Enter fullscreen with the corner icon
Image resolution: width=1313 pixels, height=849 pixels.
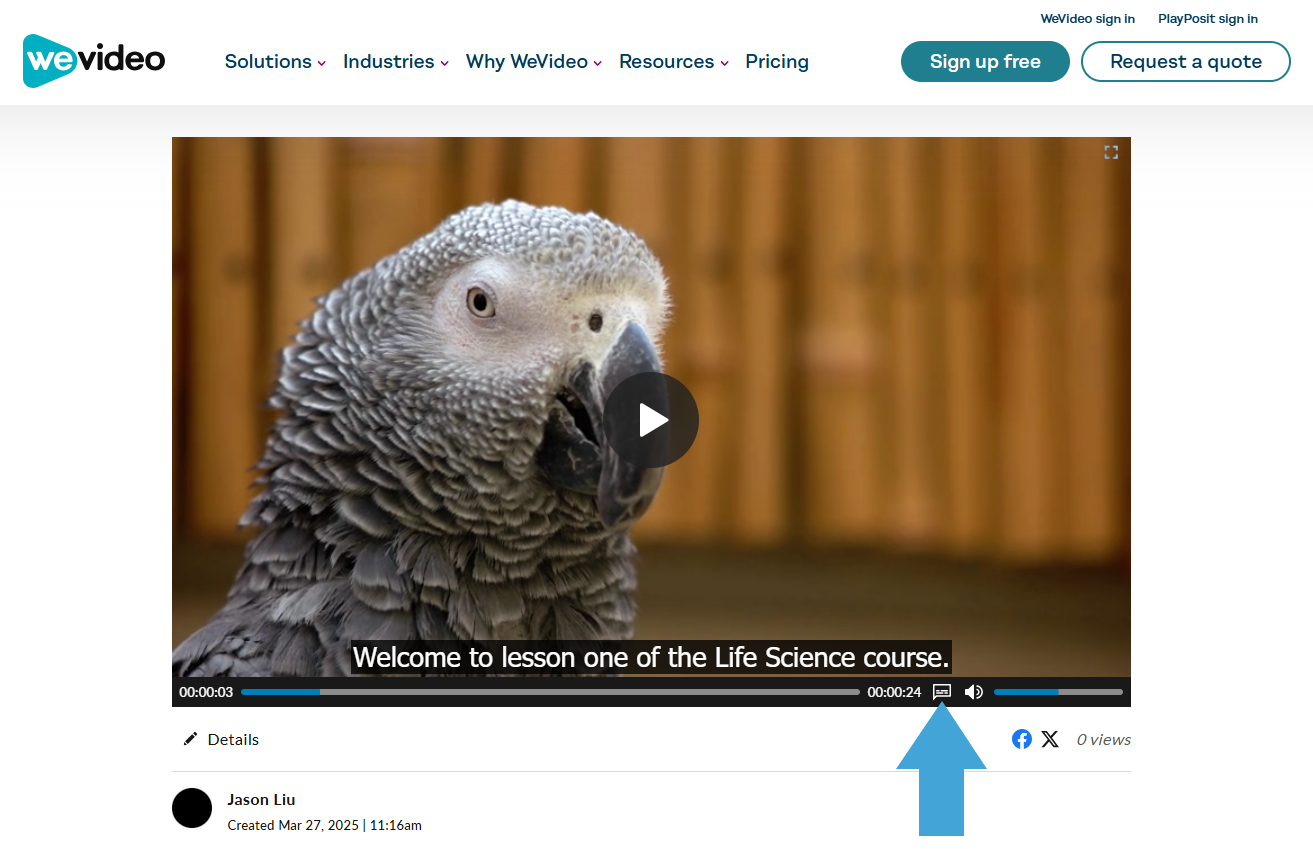point(1111,152)
